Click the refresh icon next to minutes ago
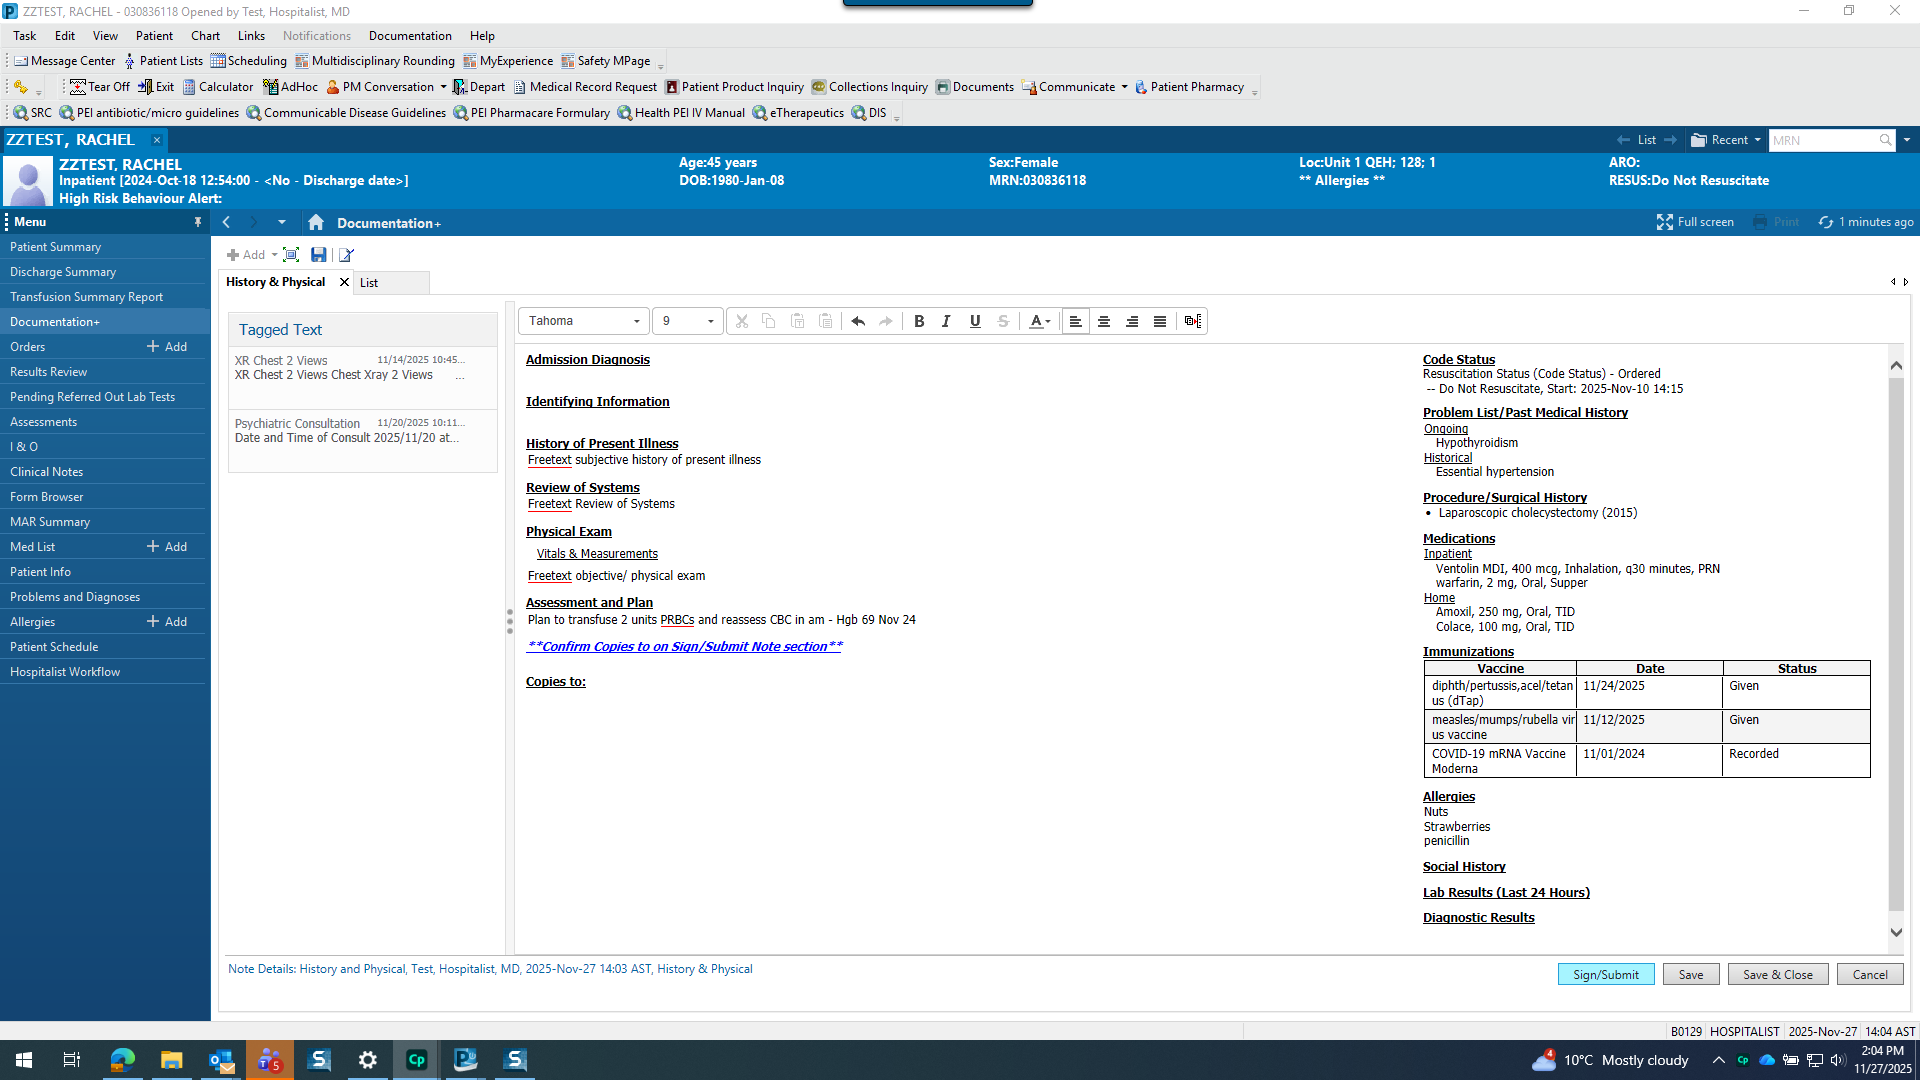 pyautogui.click(x=1826, y=222)
